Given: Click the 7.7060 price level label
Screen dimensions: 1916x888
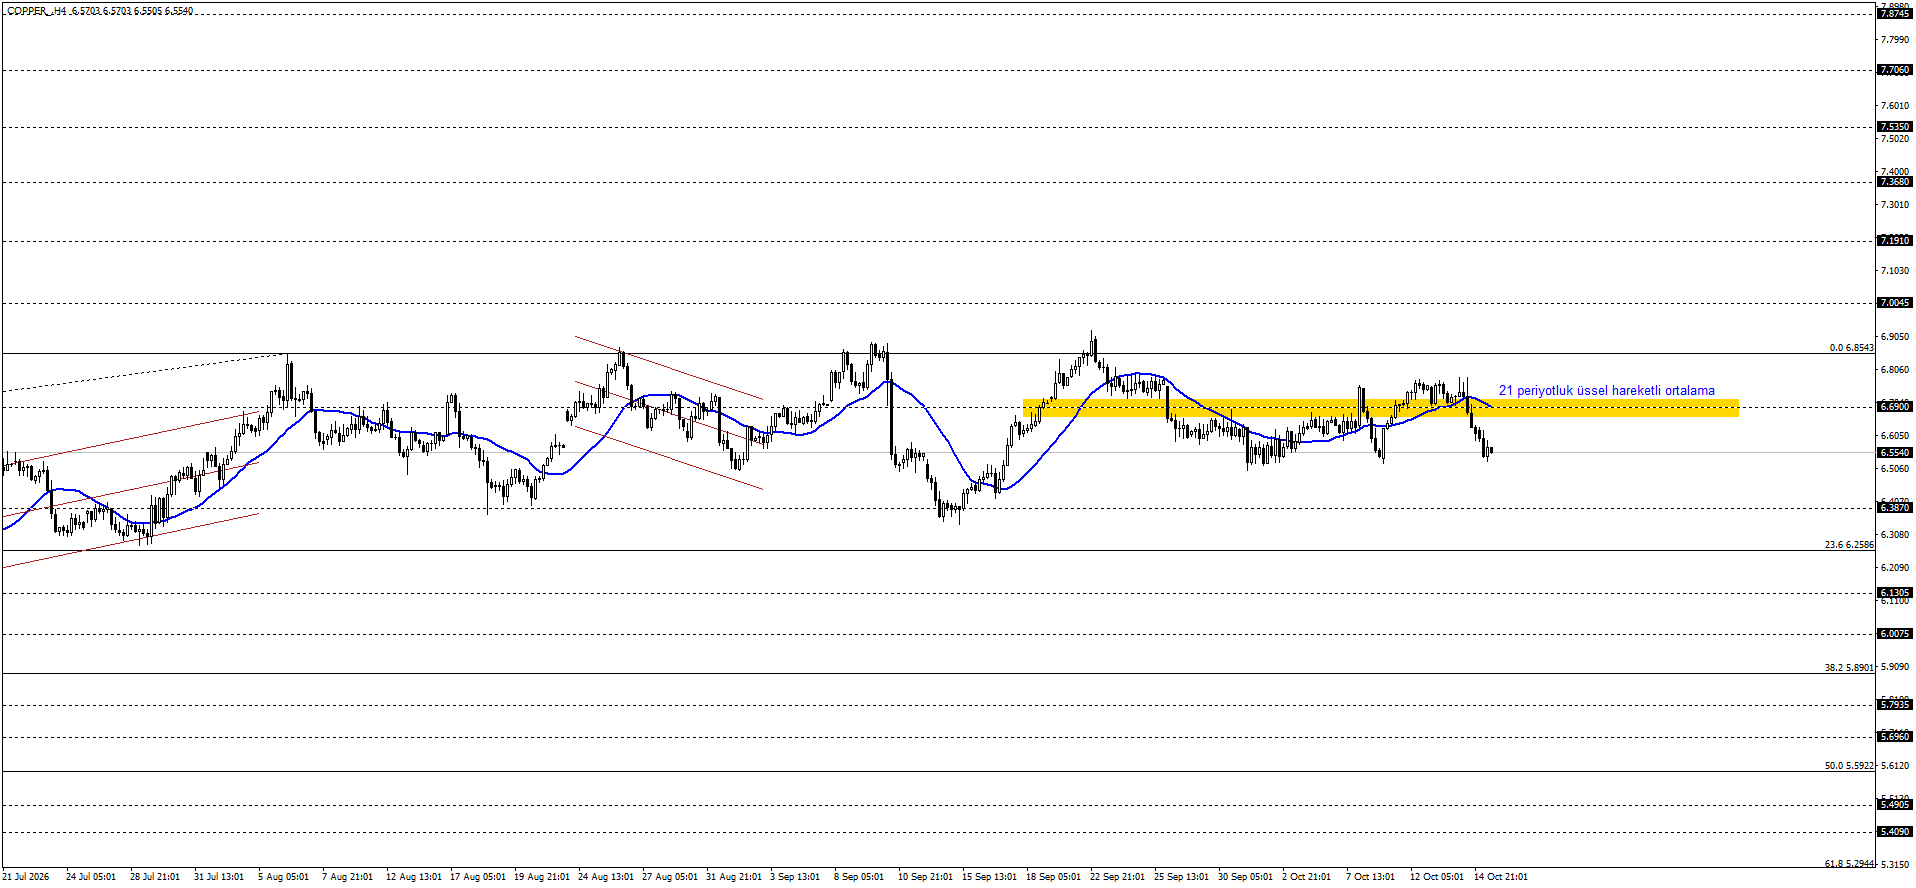Looking at the screenshot, I should coord(1895,70).
